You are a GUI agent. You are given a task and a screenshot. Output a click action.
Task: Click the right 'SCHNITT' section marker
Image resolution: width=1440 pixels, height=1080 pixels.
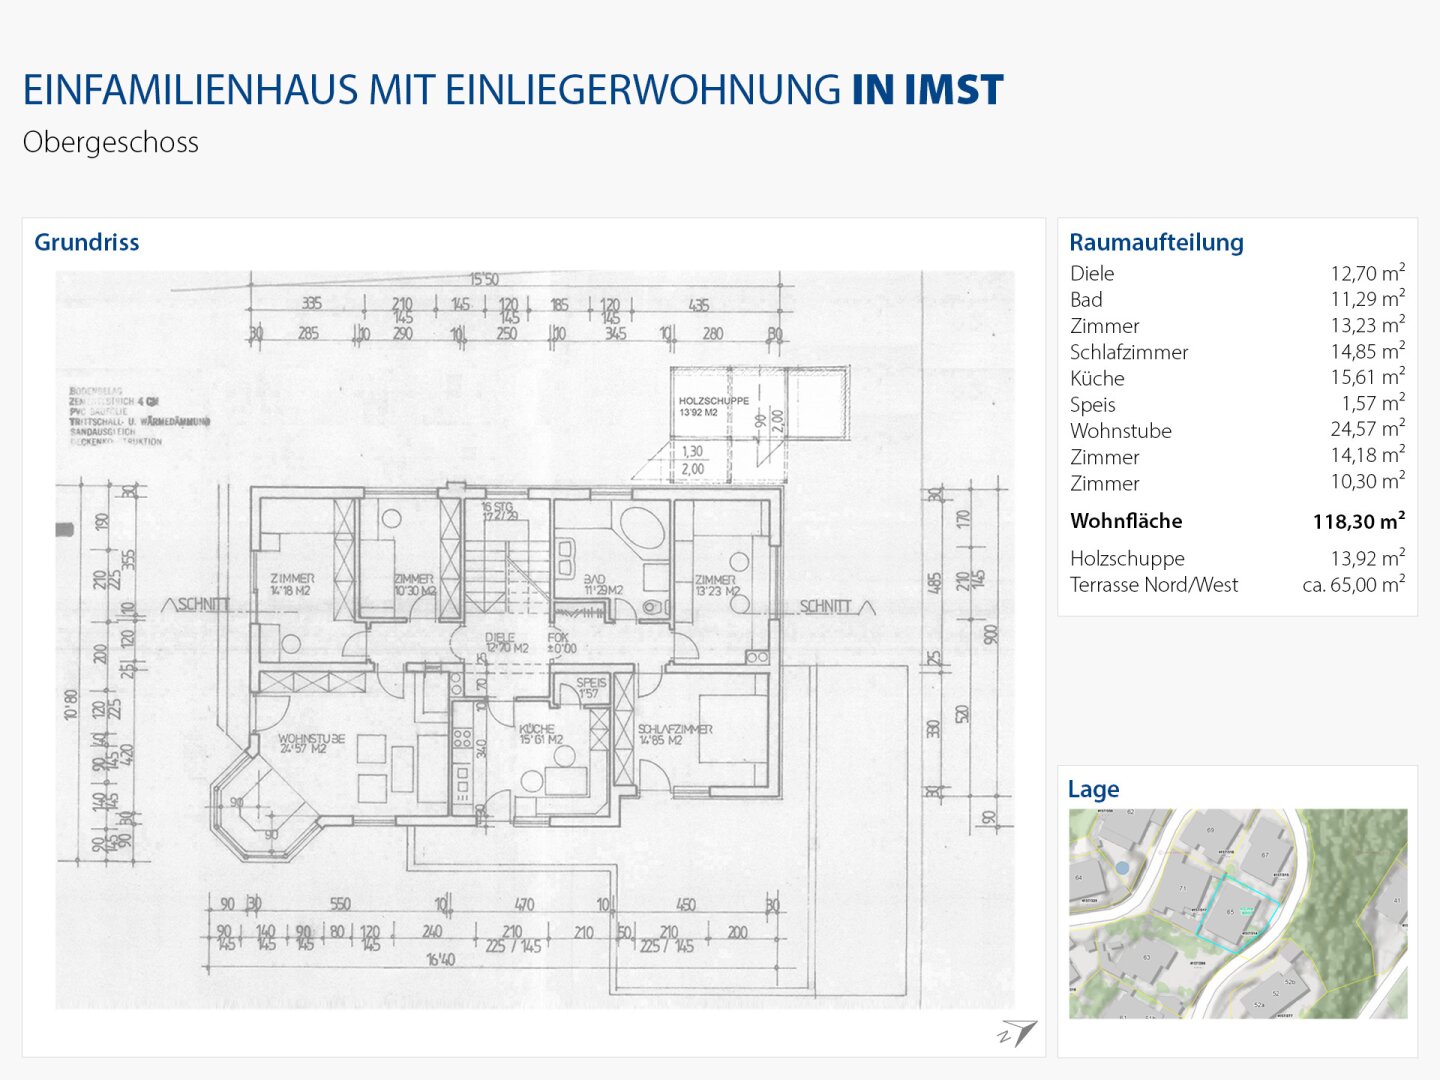pos(837,606)
